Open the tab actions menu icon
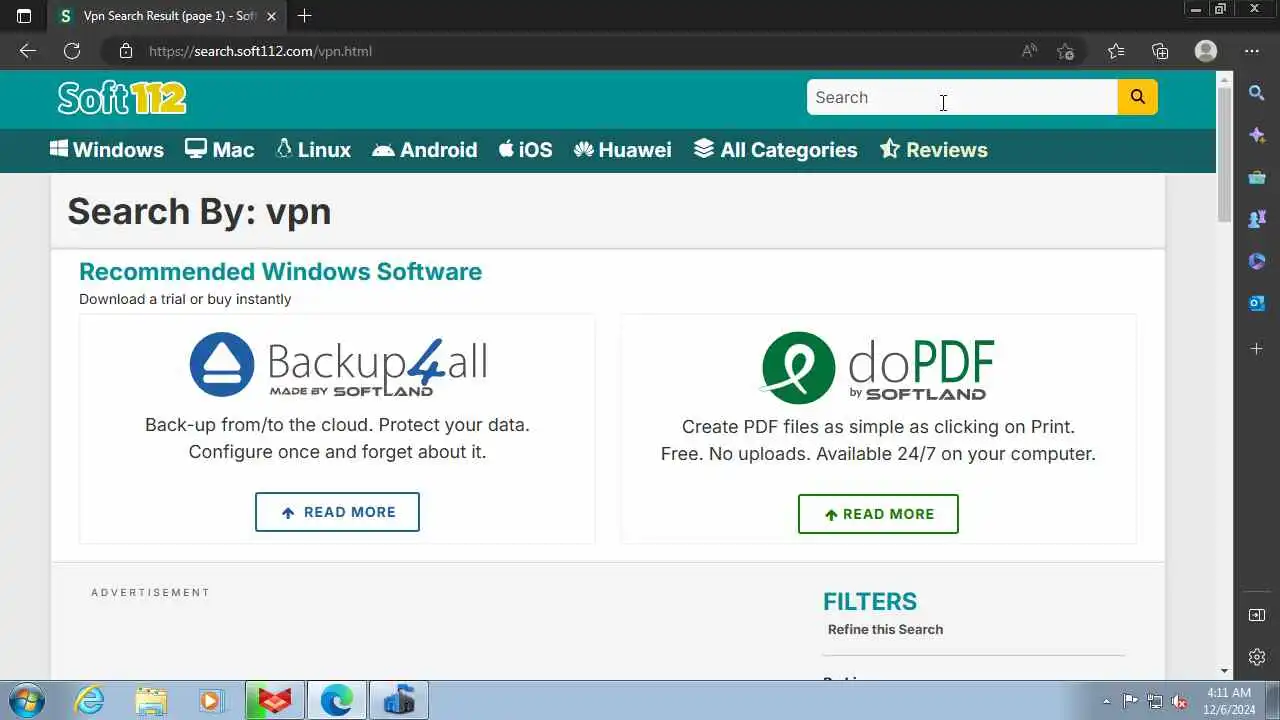Image resolution: width=1280 pixels, height=720 pixels. click(x=24, y=16)
